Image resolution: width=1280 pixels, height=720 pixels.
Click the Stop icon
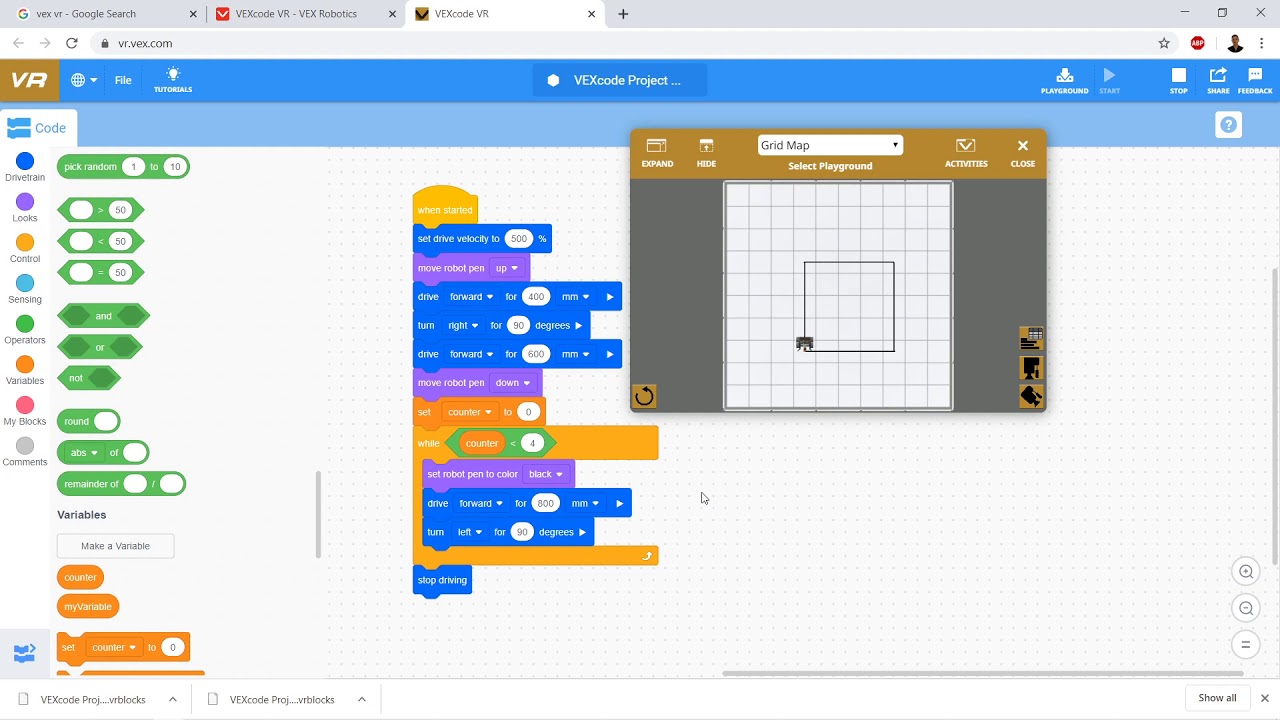click(x=1179, y=80)
